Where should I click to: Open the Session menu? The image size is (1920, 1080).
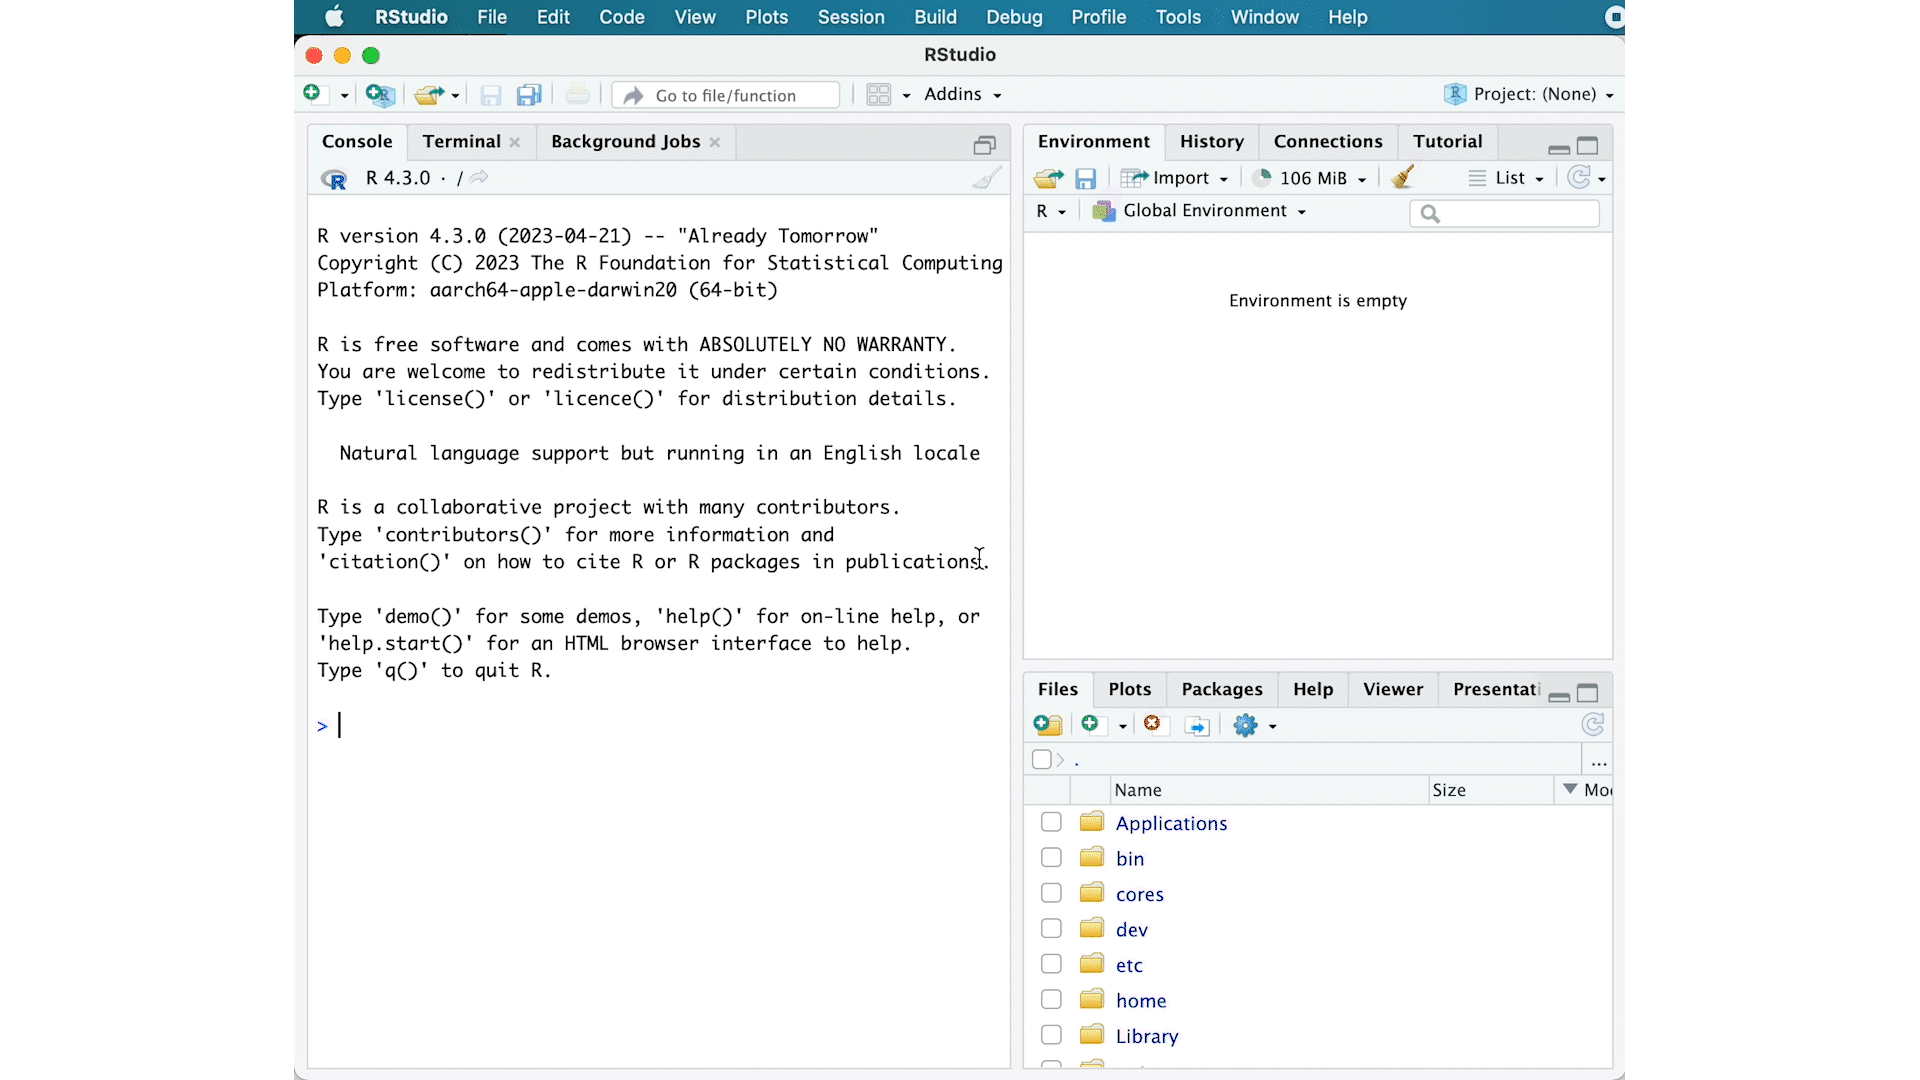tap(851, 17)
